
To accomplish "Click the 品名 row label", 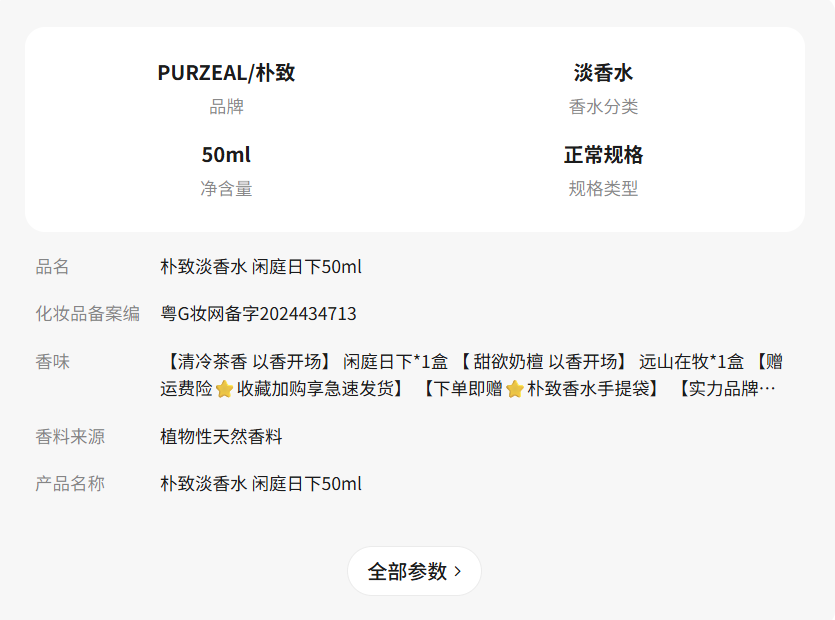I will coord(53,267).
